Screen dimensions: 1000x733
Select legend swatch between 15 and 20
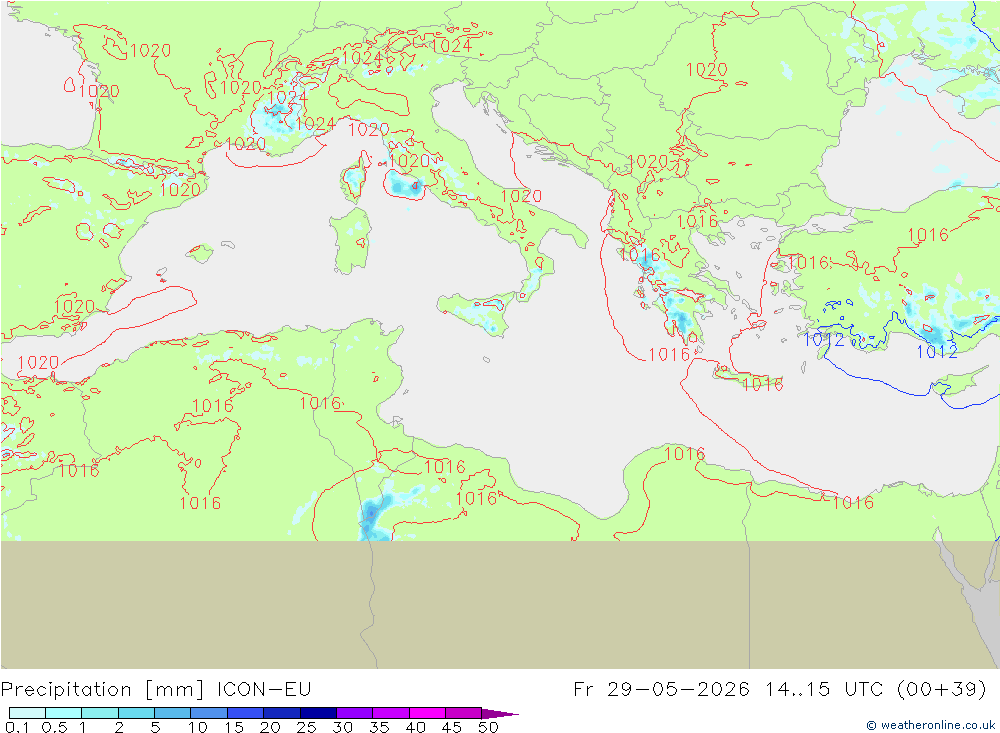246,713
